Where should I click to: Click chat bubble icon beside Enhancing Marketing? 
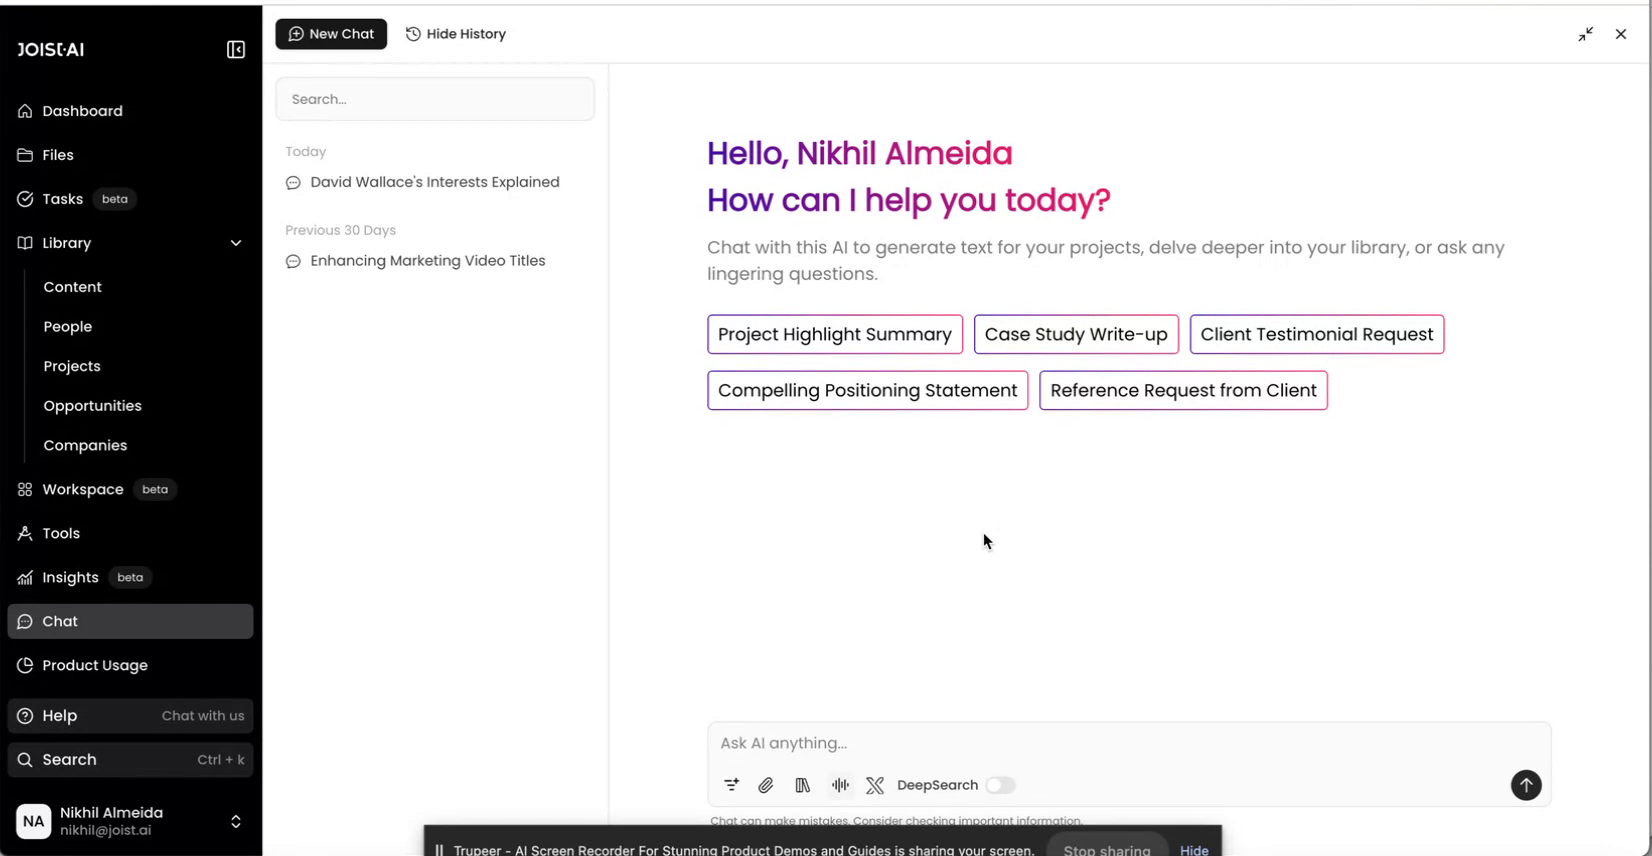293,262
